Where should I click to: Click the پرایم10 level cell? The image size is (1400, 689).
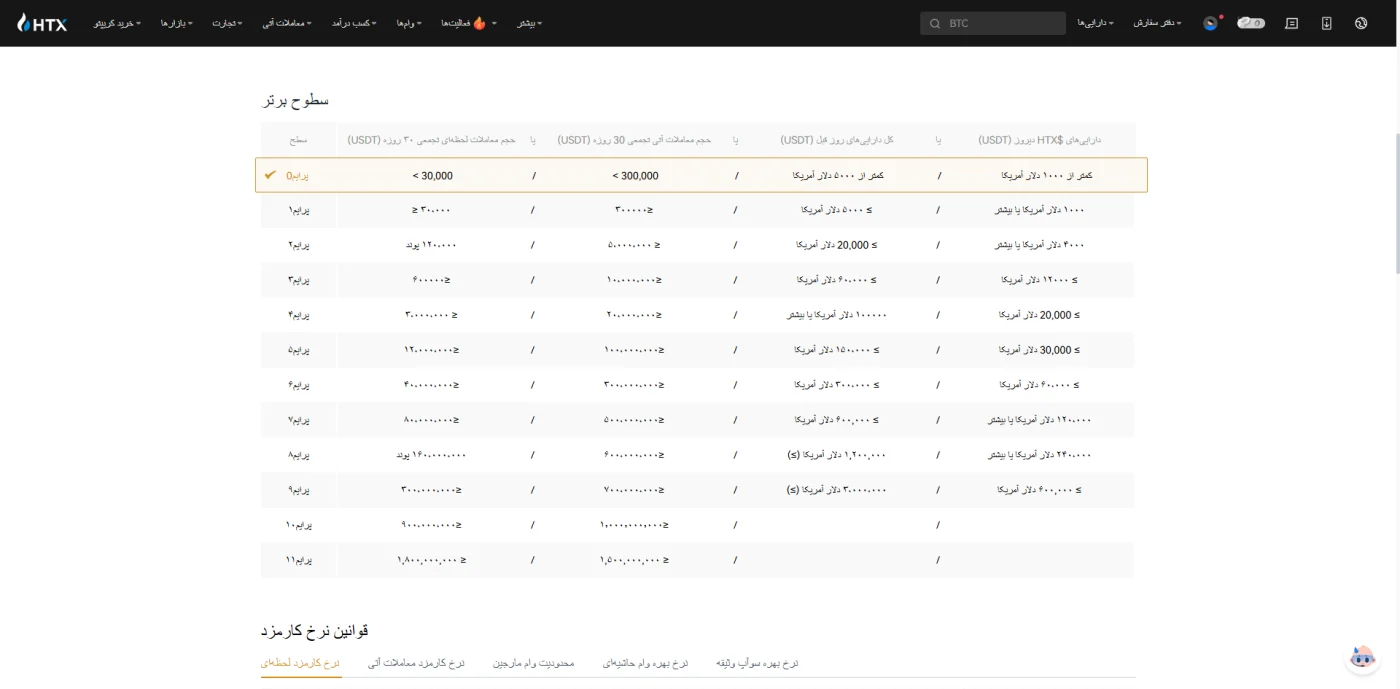(x=299, y=525)
